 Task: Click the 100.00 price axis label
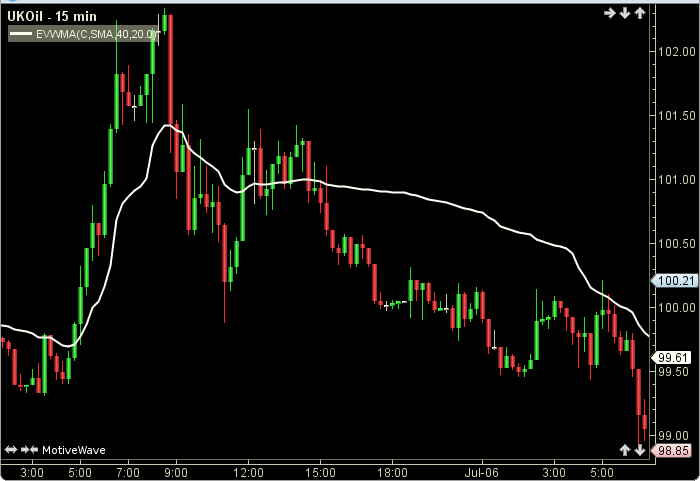click(677, 308)
